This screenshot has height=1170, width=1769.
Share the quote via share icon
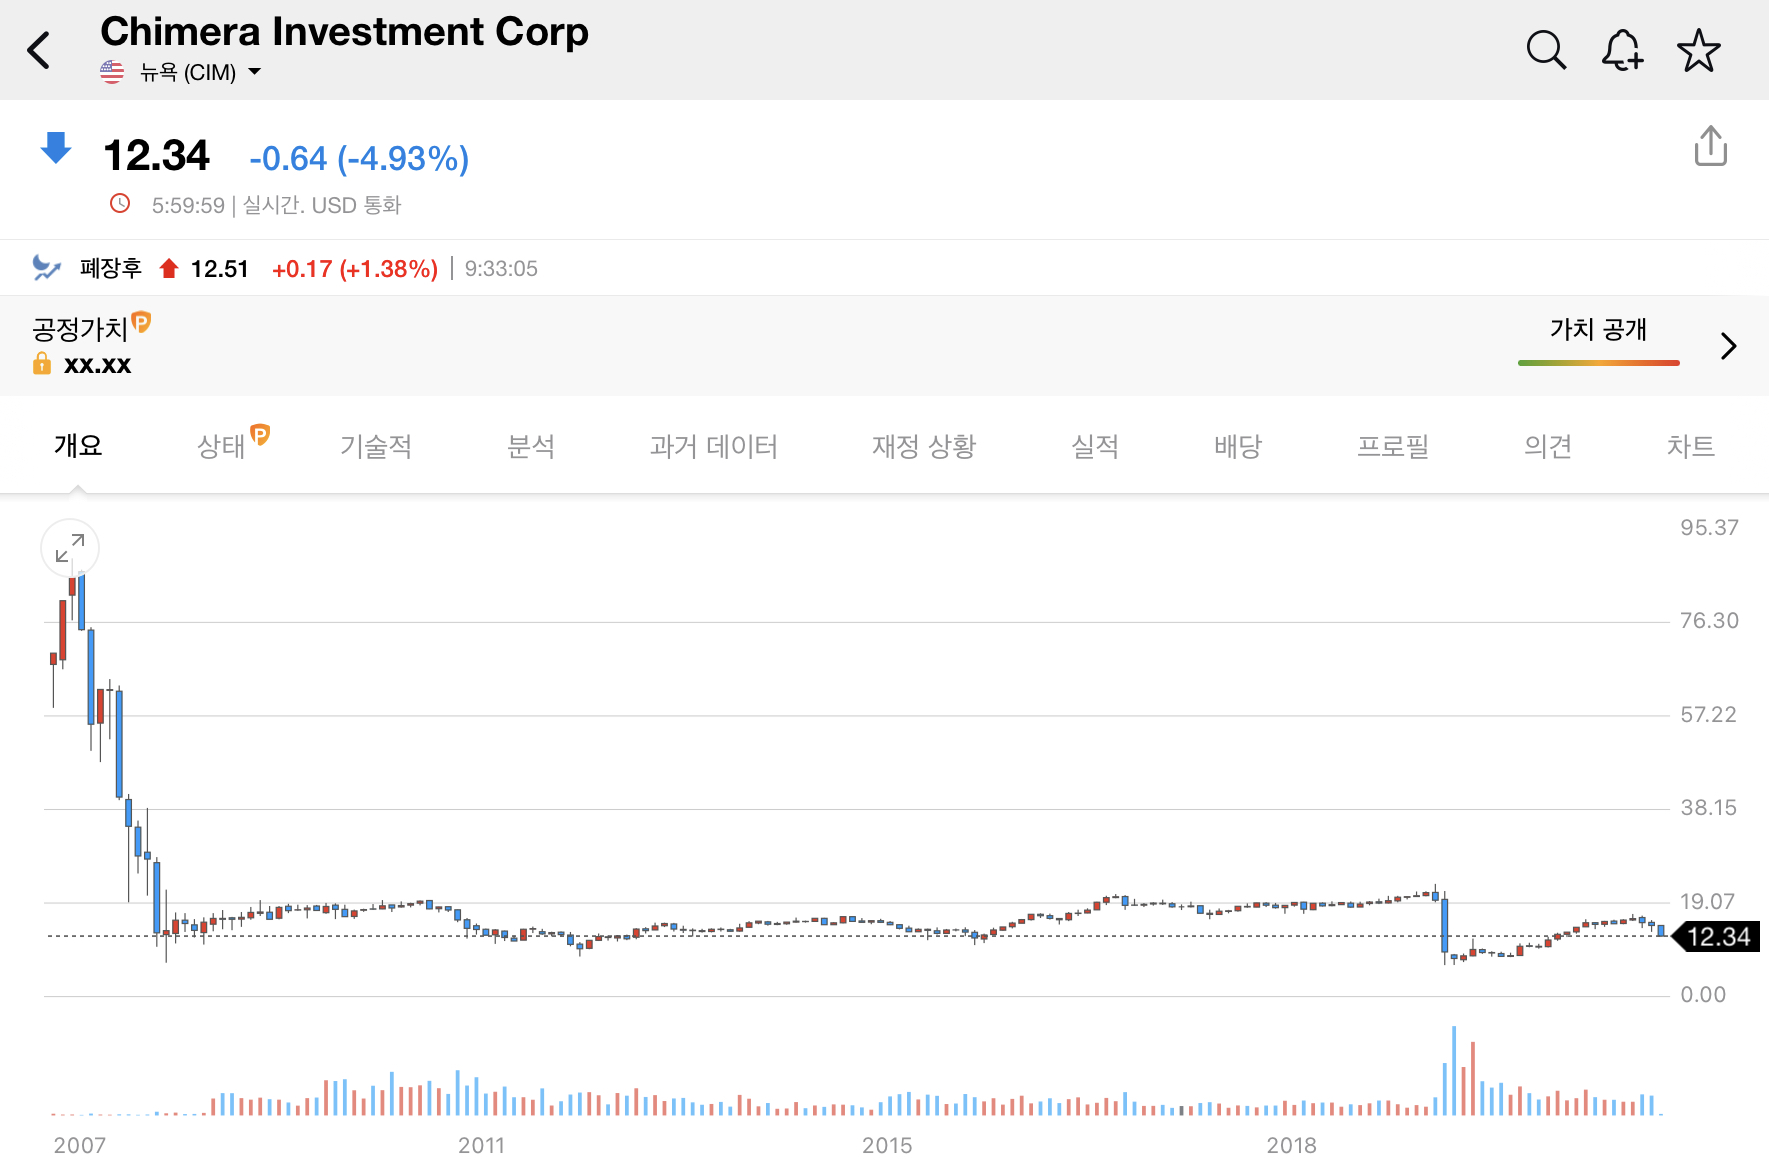tap(1711, 146)
